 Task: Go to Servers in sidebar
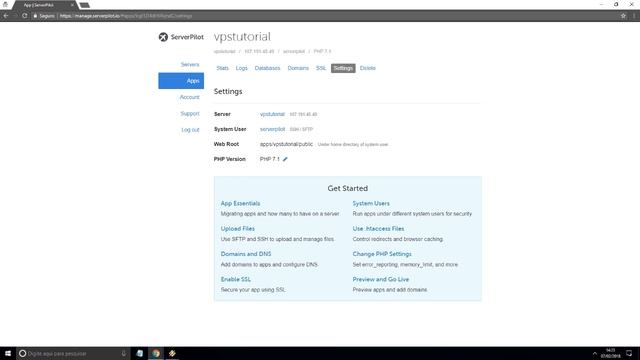pyautogui.click(x=190, y=64)
